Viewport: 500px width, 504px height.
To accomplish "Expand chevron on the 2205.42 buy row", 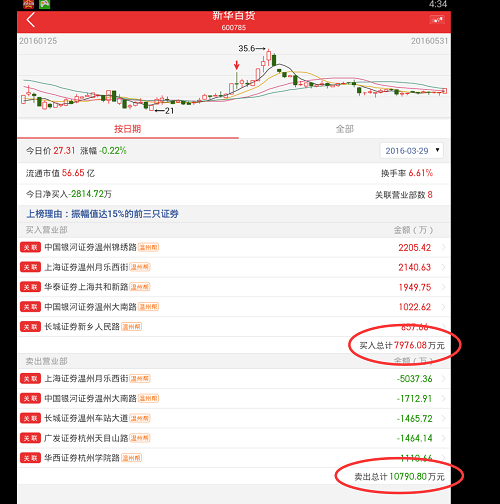I will 444,247.
